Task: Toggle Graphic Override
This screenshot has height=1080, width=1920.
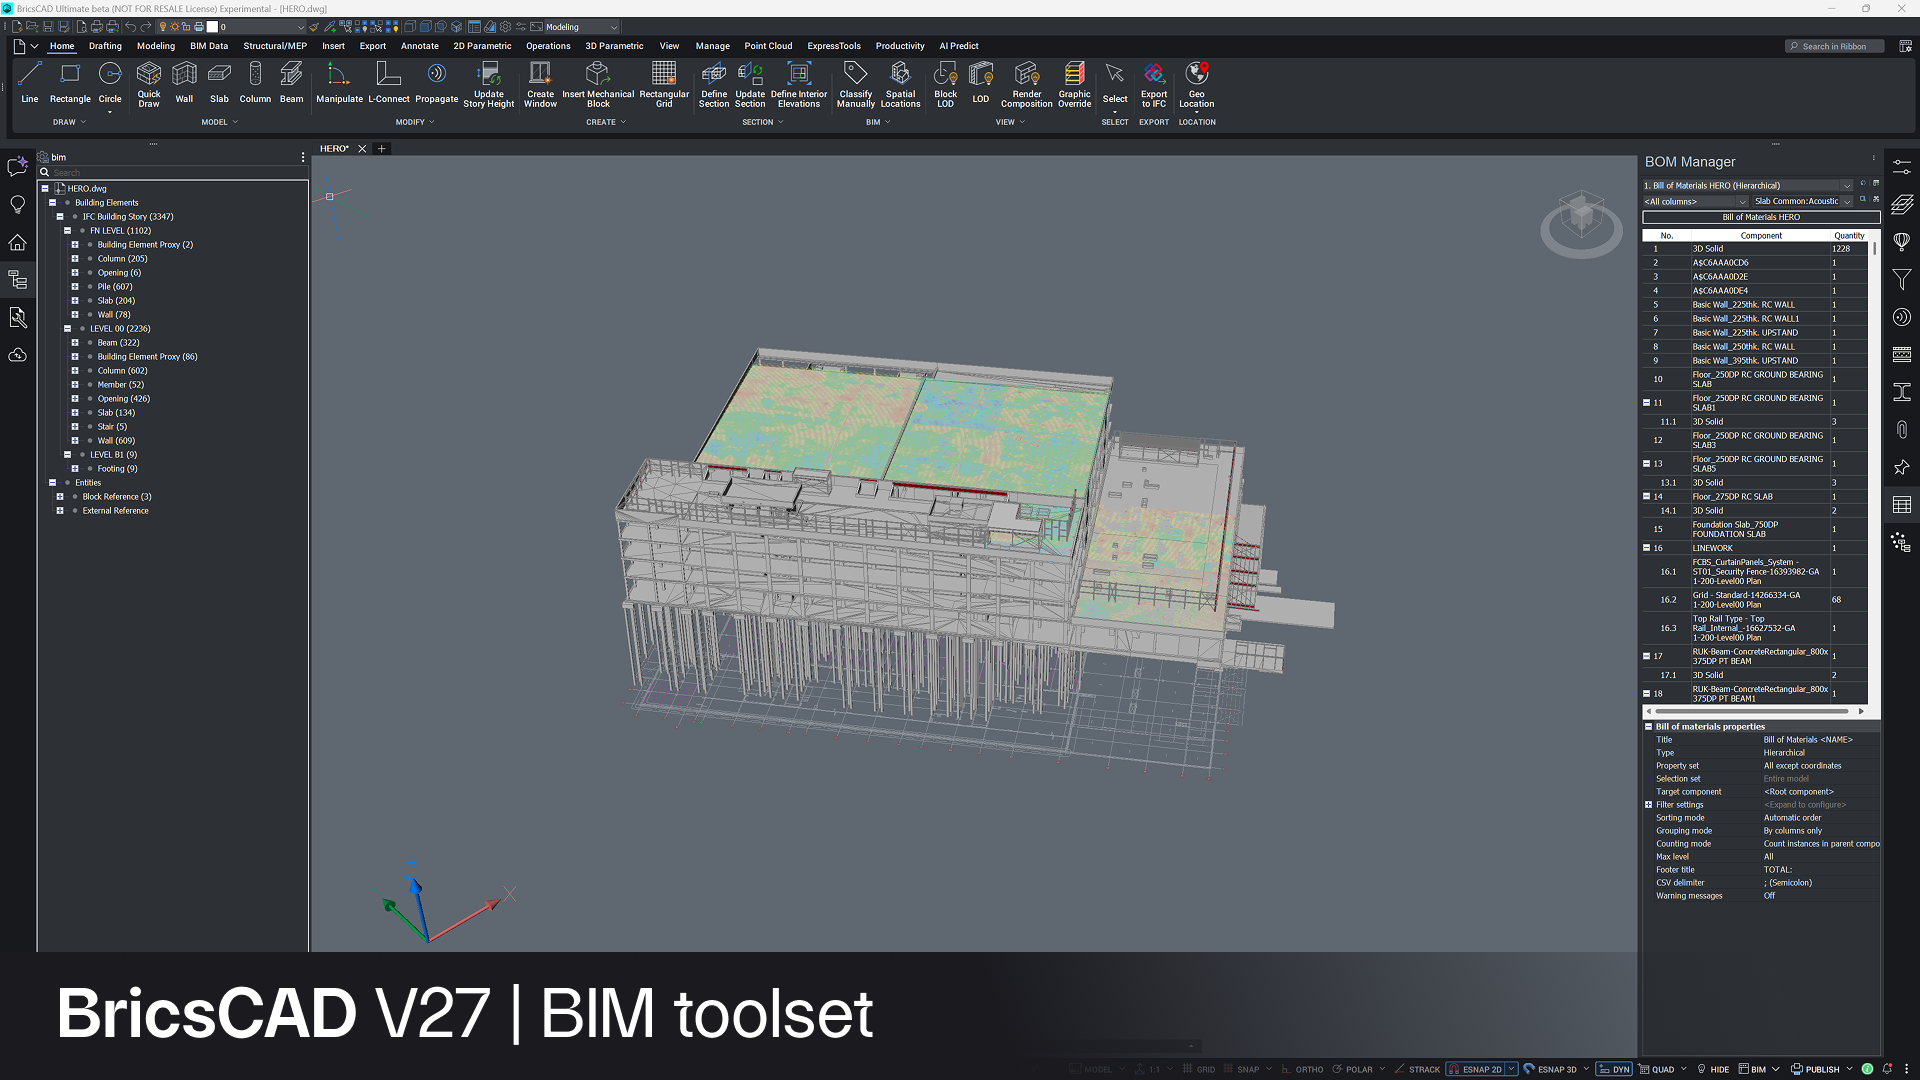Action: 1074,84
